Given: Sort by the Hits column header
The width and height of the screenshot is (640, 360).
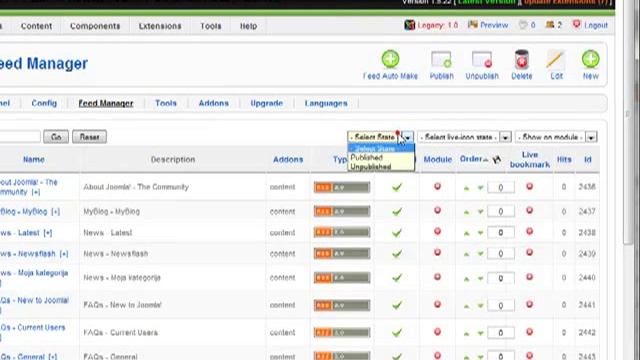Looking at the screenshot, I should (x=564, y=160).
